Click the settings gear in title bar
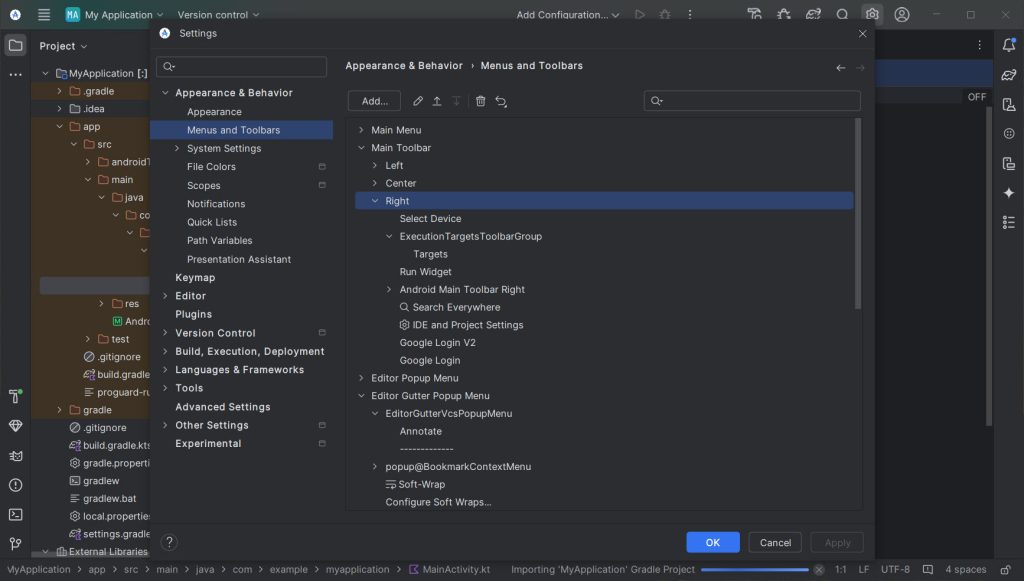Viewport: 1024px width, 581px height. pos(872,14)
